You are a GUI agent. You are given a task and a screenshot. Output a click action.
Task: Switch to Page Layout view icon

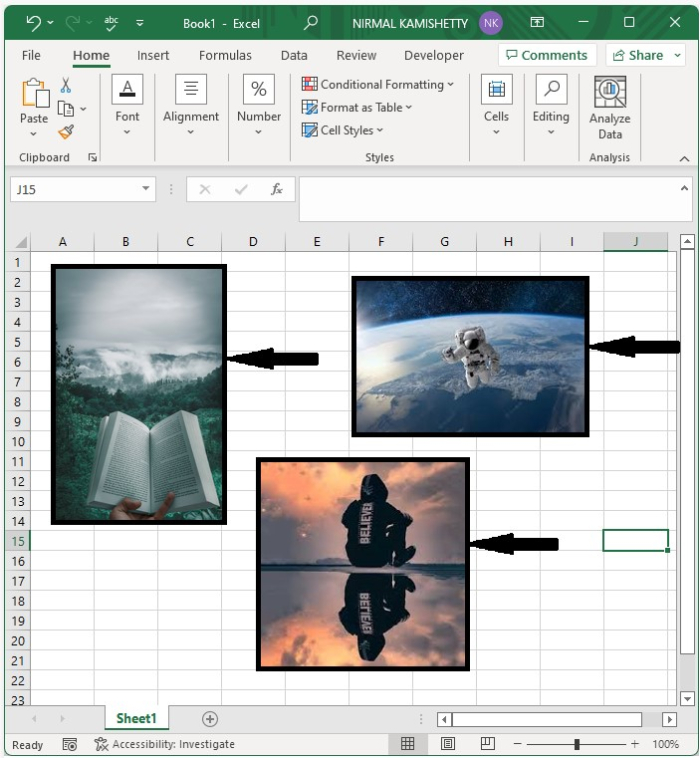click(x=448, y=743)
